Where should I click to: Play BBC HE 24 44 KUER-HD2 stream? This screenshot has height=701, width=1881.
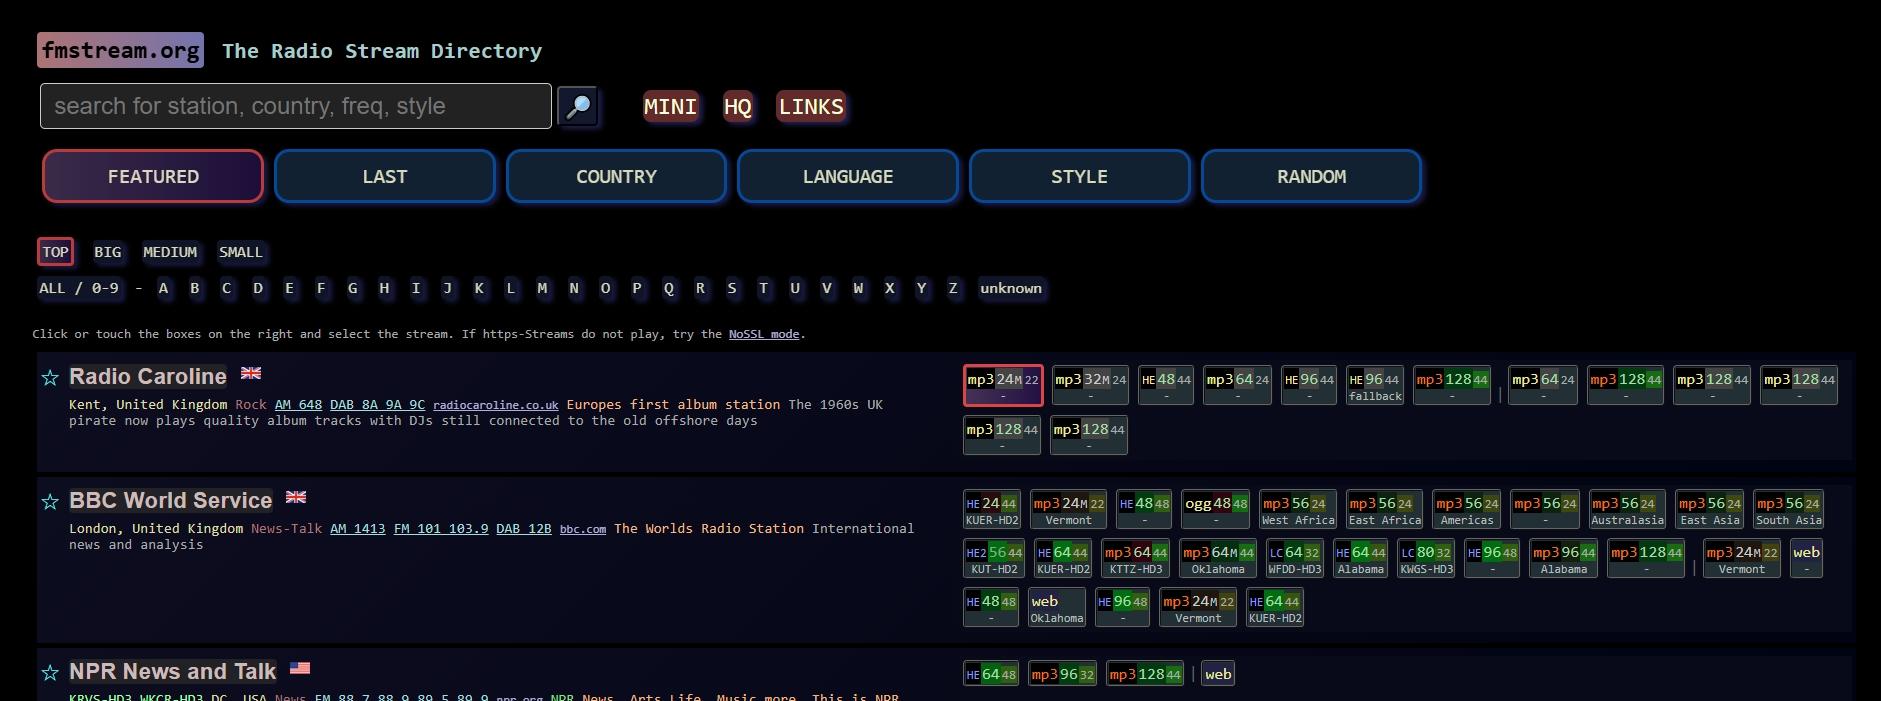coord(993,510)
